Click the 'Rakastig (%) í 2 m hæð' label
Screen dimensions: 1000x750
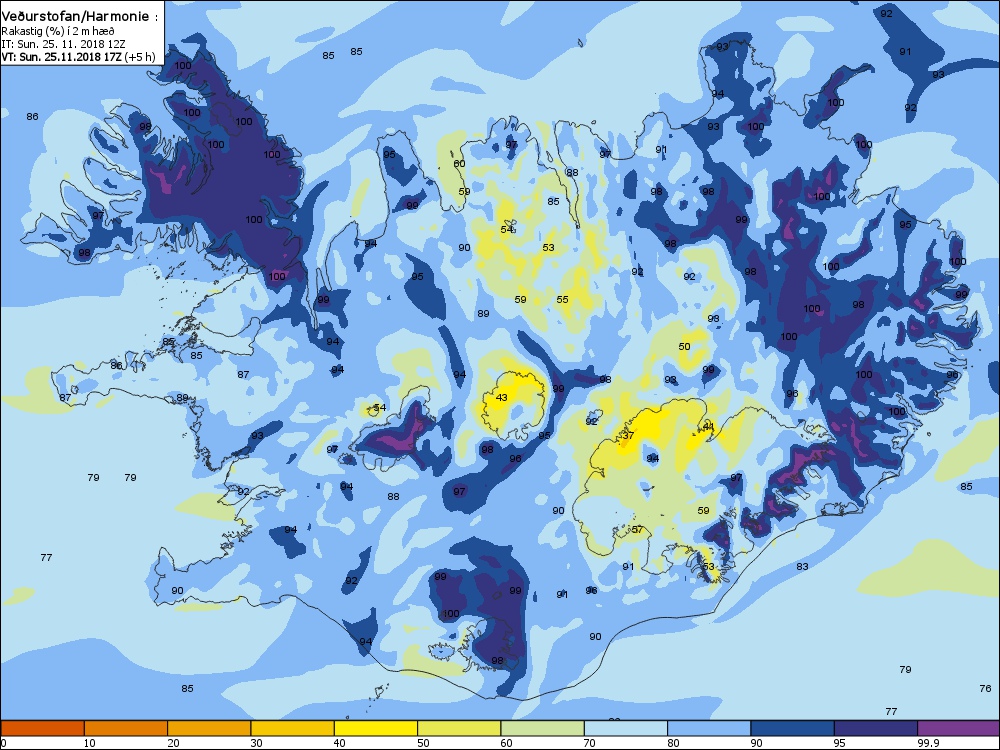click(x=58, y=31)
